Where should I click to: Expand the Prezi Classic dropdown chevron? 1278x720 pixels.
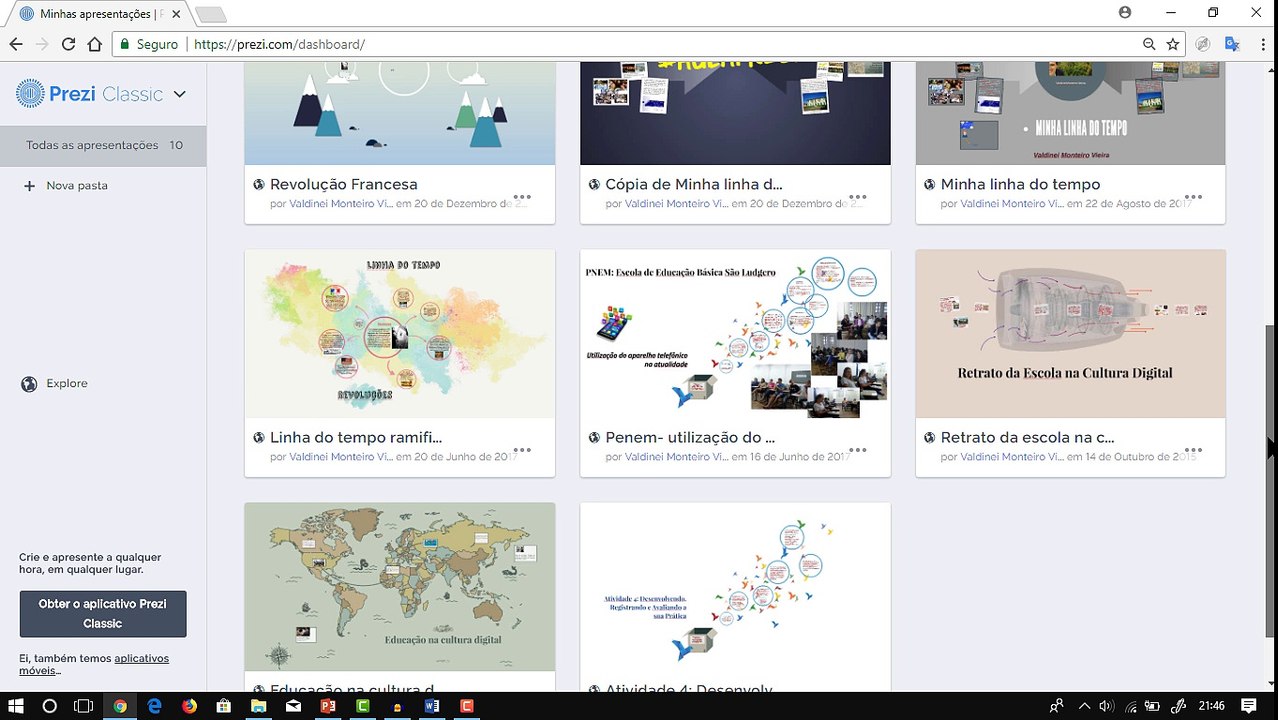coord(180,94)
